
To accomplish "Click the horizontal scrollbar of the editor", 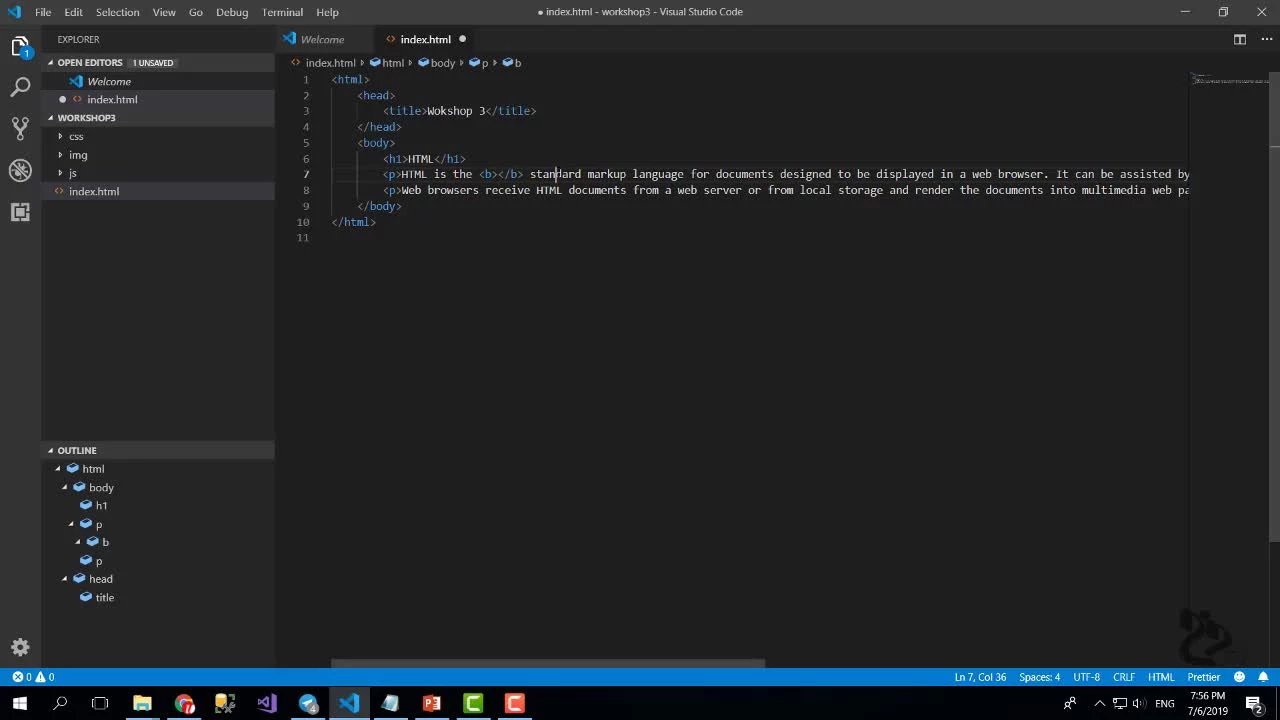I will pos(548,663).
